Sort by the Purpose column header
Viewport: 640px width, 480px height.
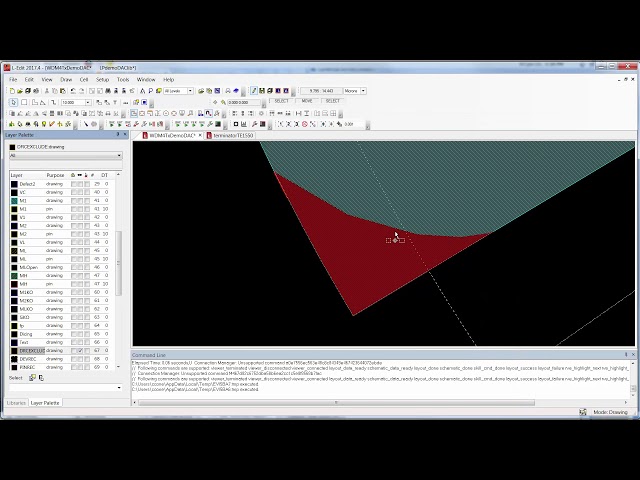tap(55, 175)
